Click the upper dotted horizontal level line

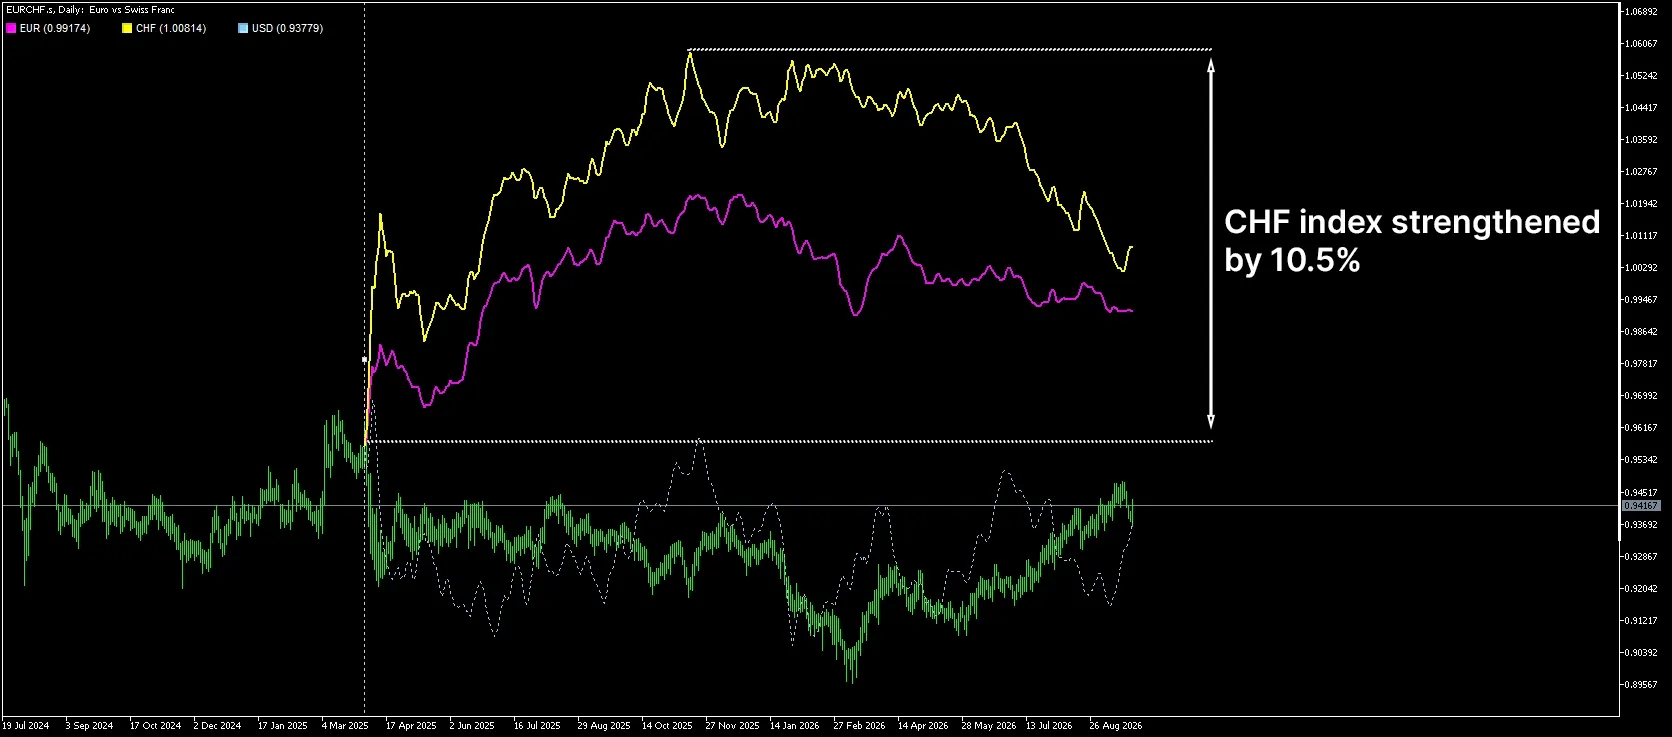(x=950, y=49)
